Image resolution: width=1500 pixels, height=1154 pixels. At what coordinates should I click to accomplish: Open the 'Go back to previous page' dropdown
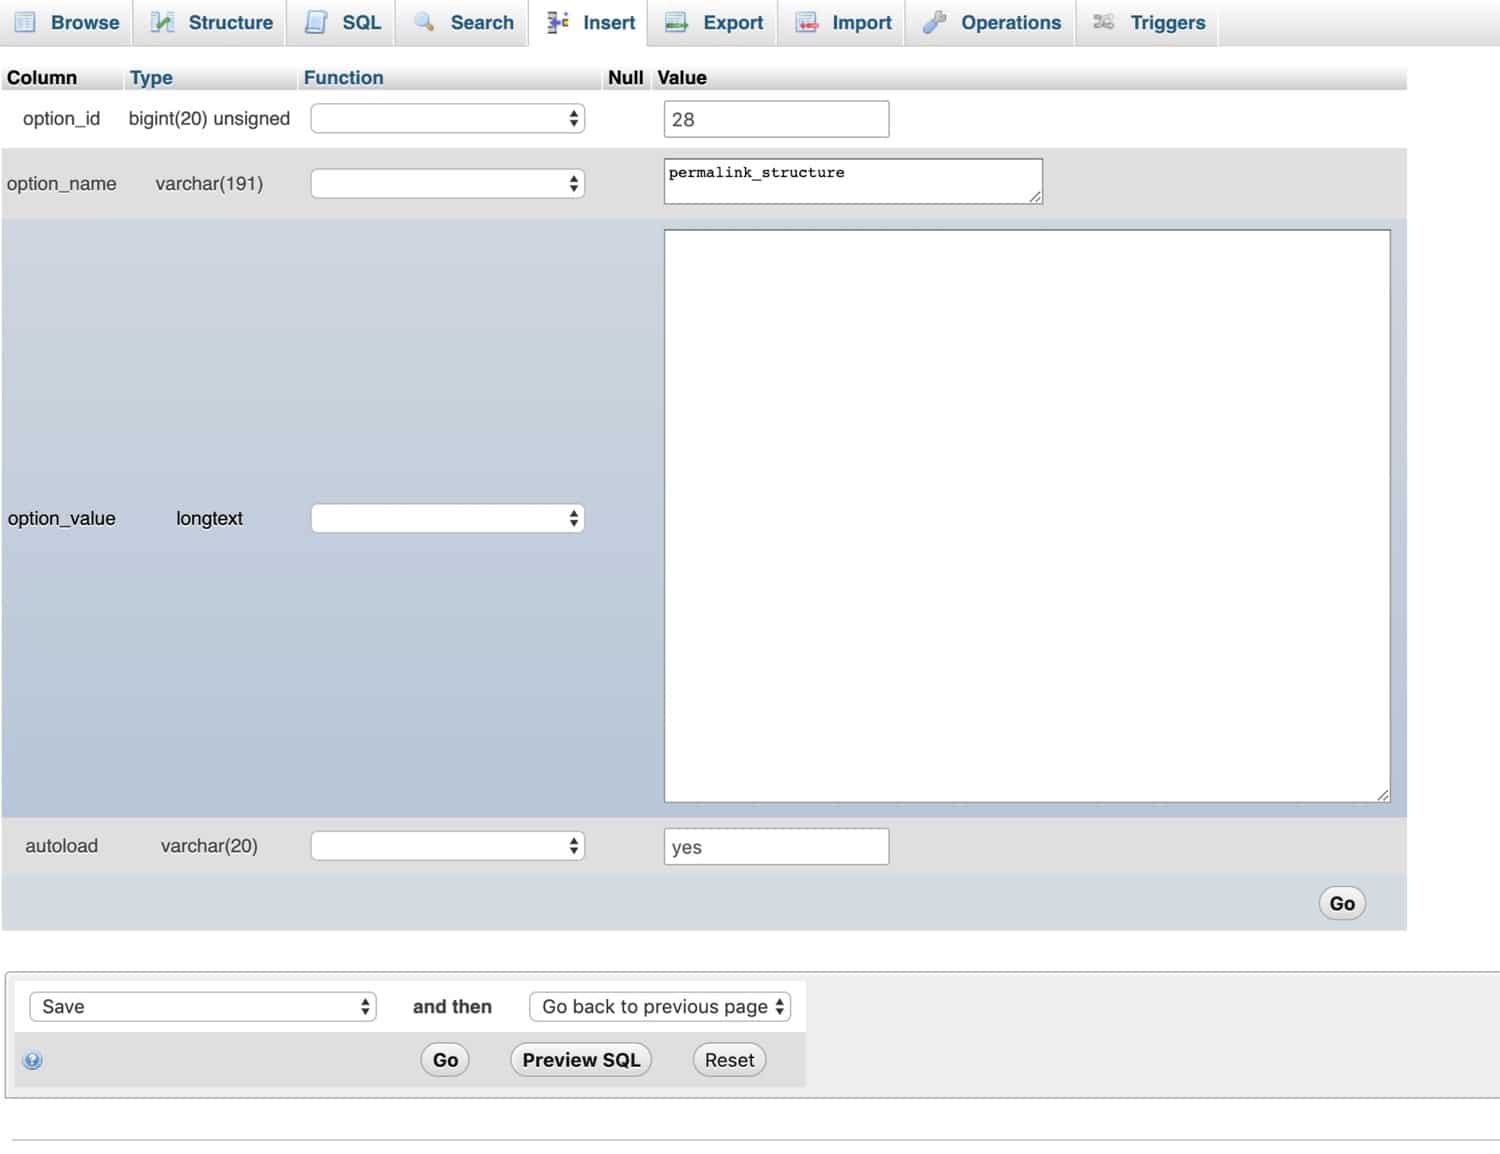[x=660, y=1007]
